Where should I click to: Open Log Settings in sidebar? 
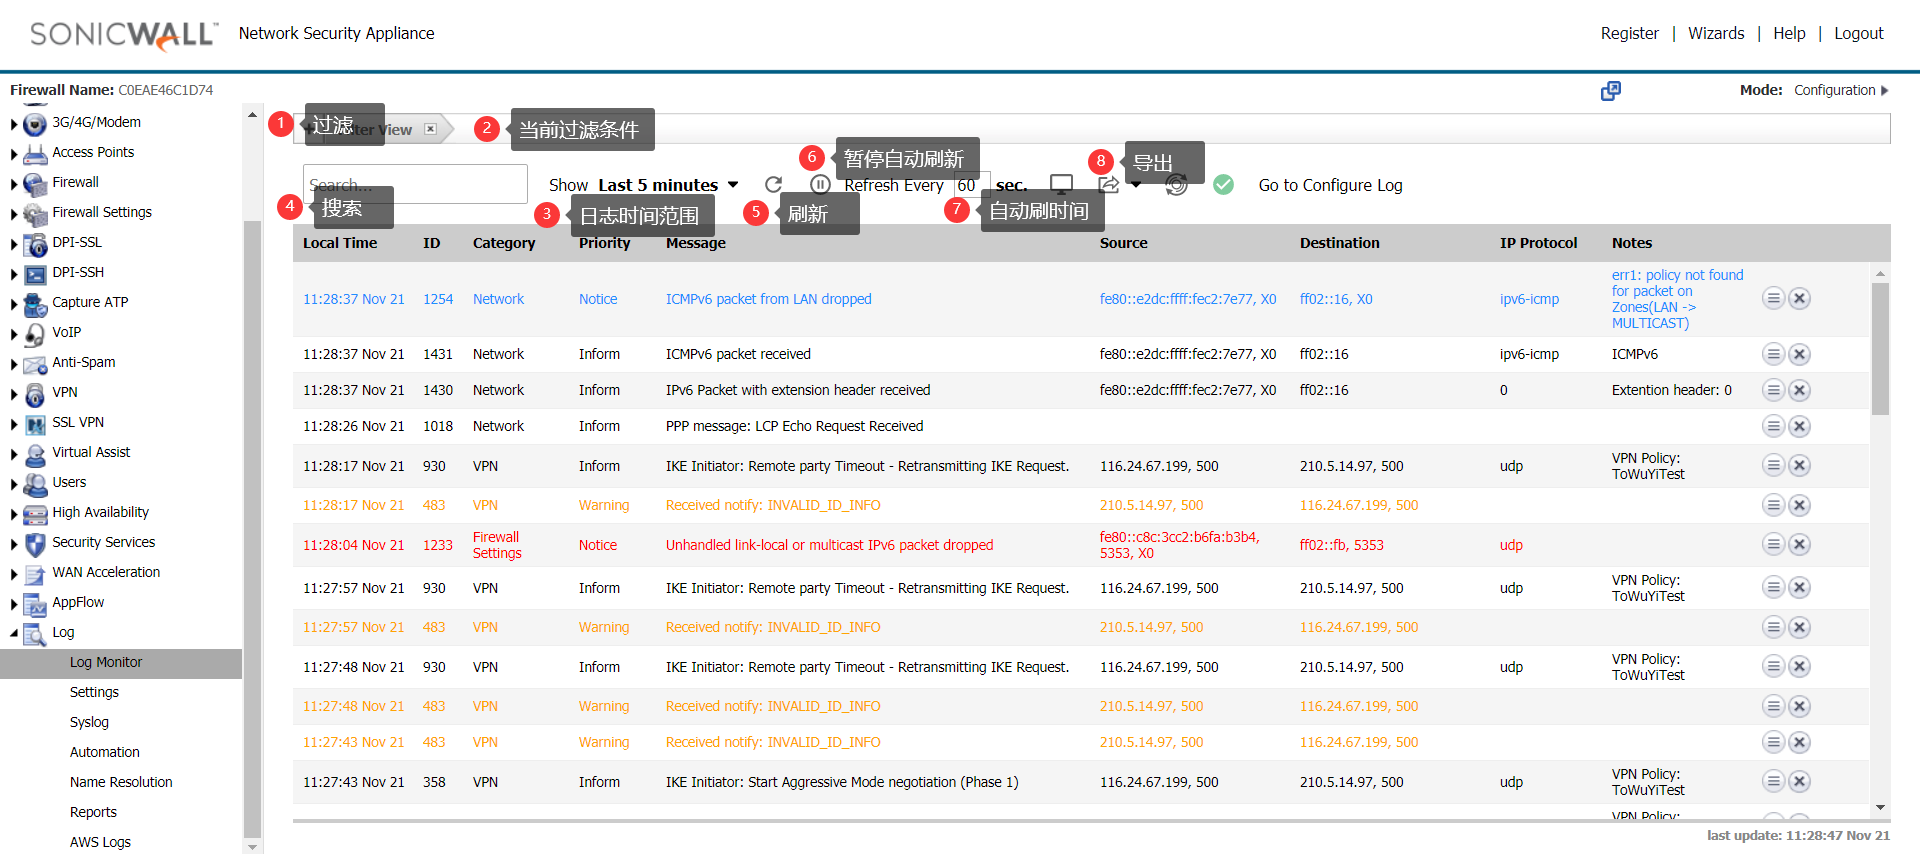(x=94, y=692)
